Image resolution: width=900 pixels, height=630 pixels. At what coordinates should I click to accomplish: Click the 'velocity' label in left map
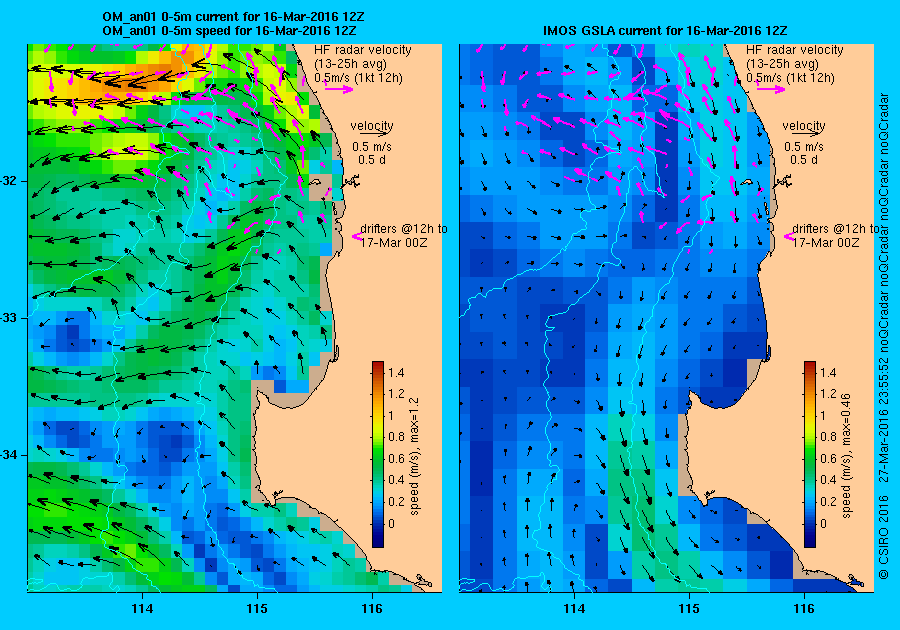pyautogui.click(x=372, y=125)
